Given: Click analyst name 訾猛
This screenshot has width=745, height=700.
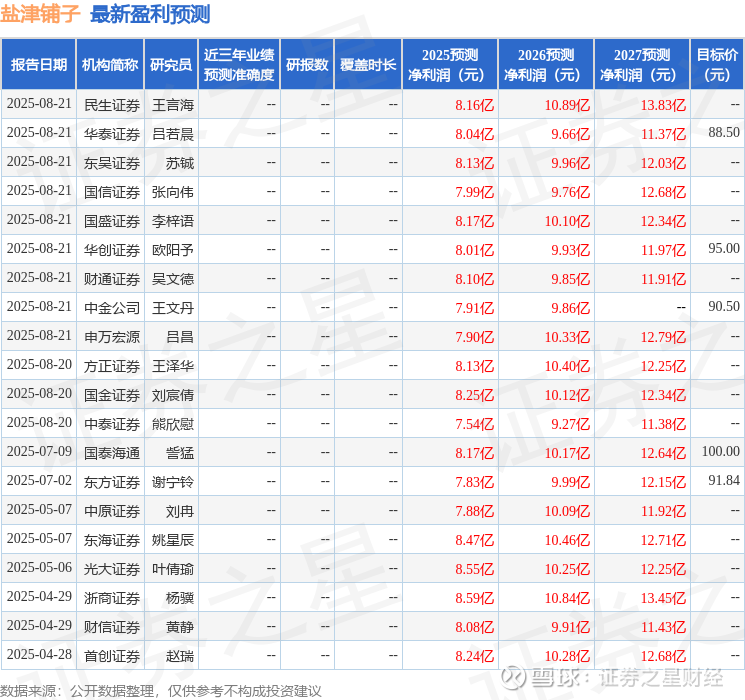Looking at the screenshot, I should pos(180,453).
